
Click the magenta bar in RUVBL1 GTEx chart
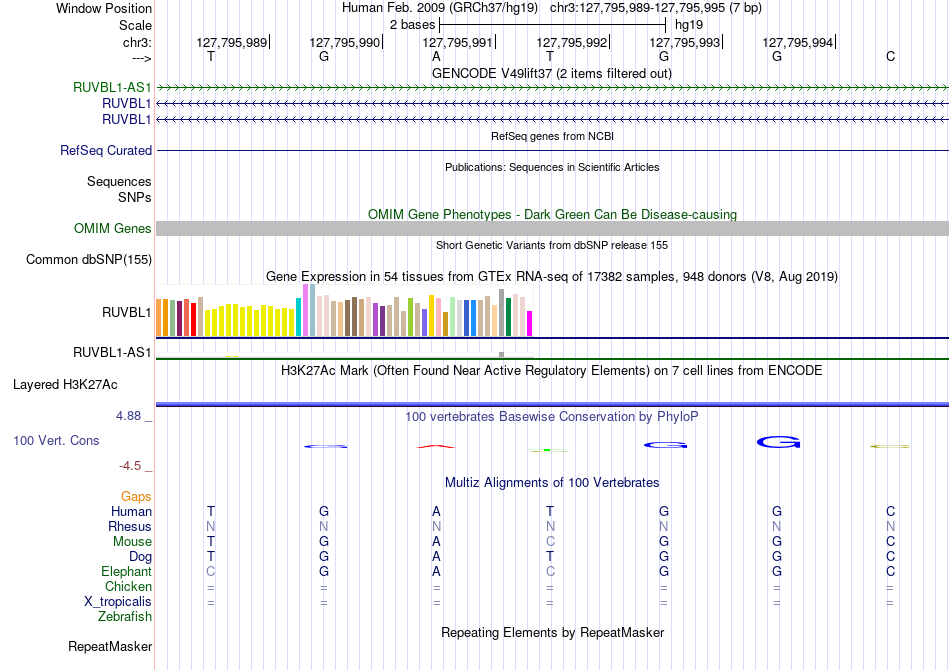[x=530, y=323]
